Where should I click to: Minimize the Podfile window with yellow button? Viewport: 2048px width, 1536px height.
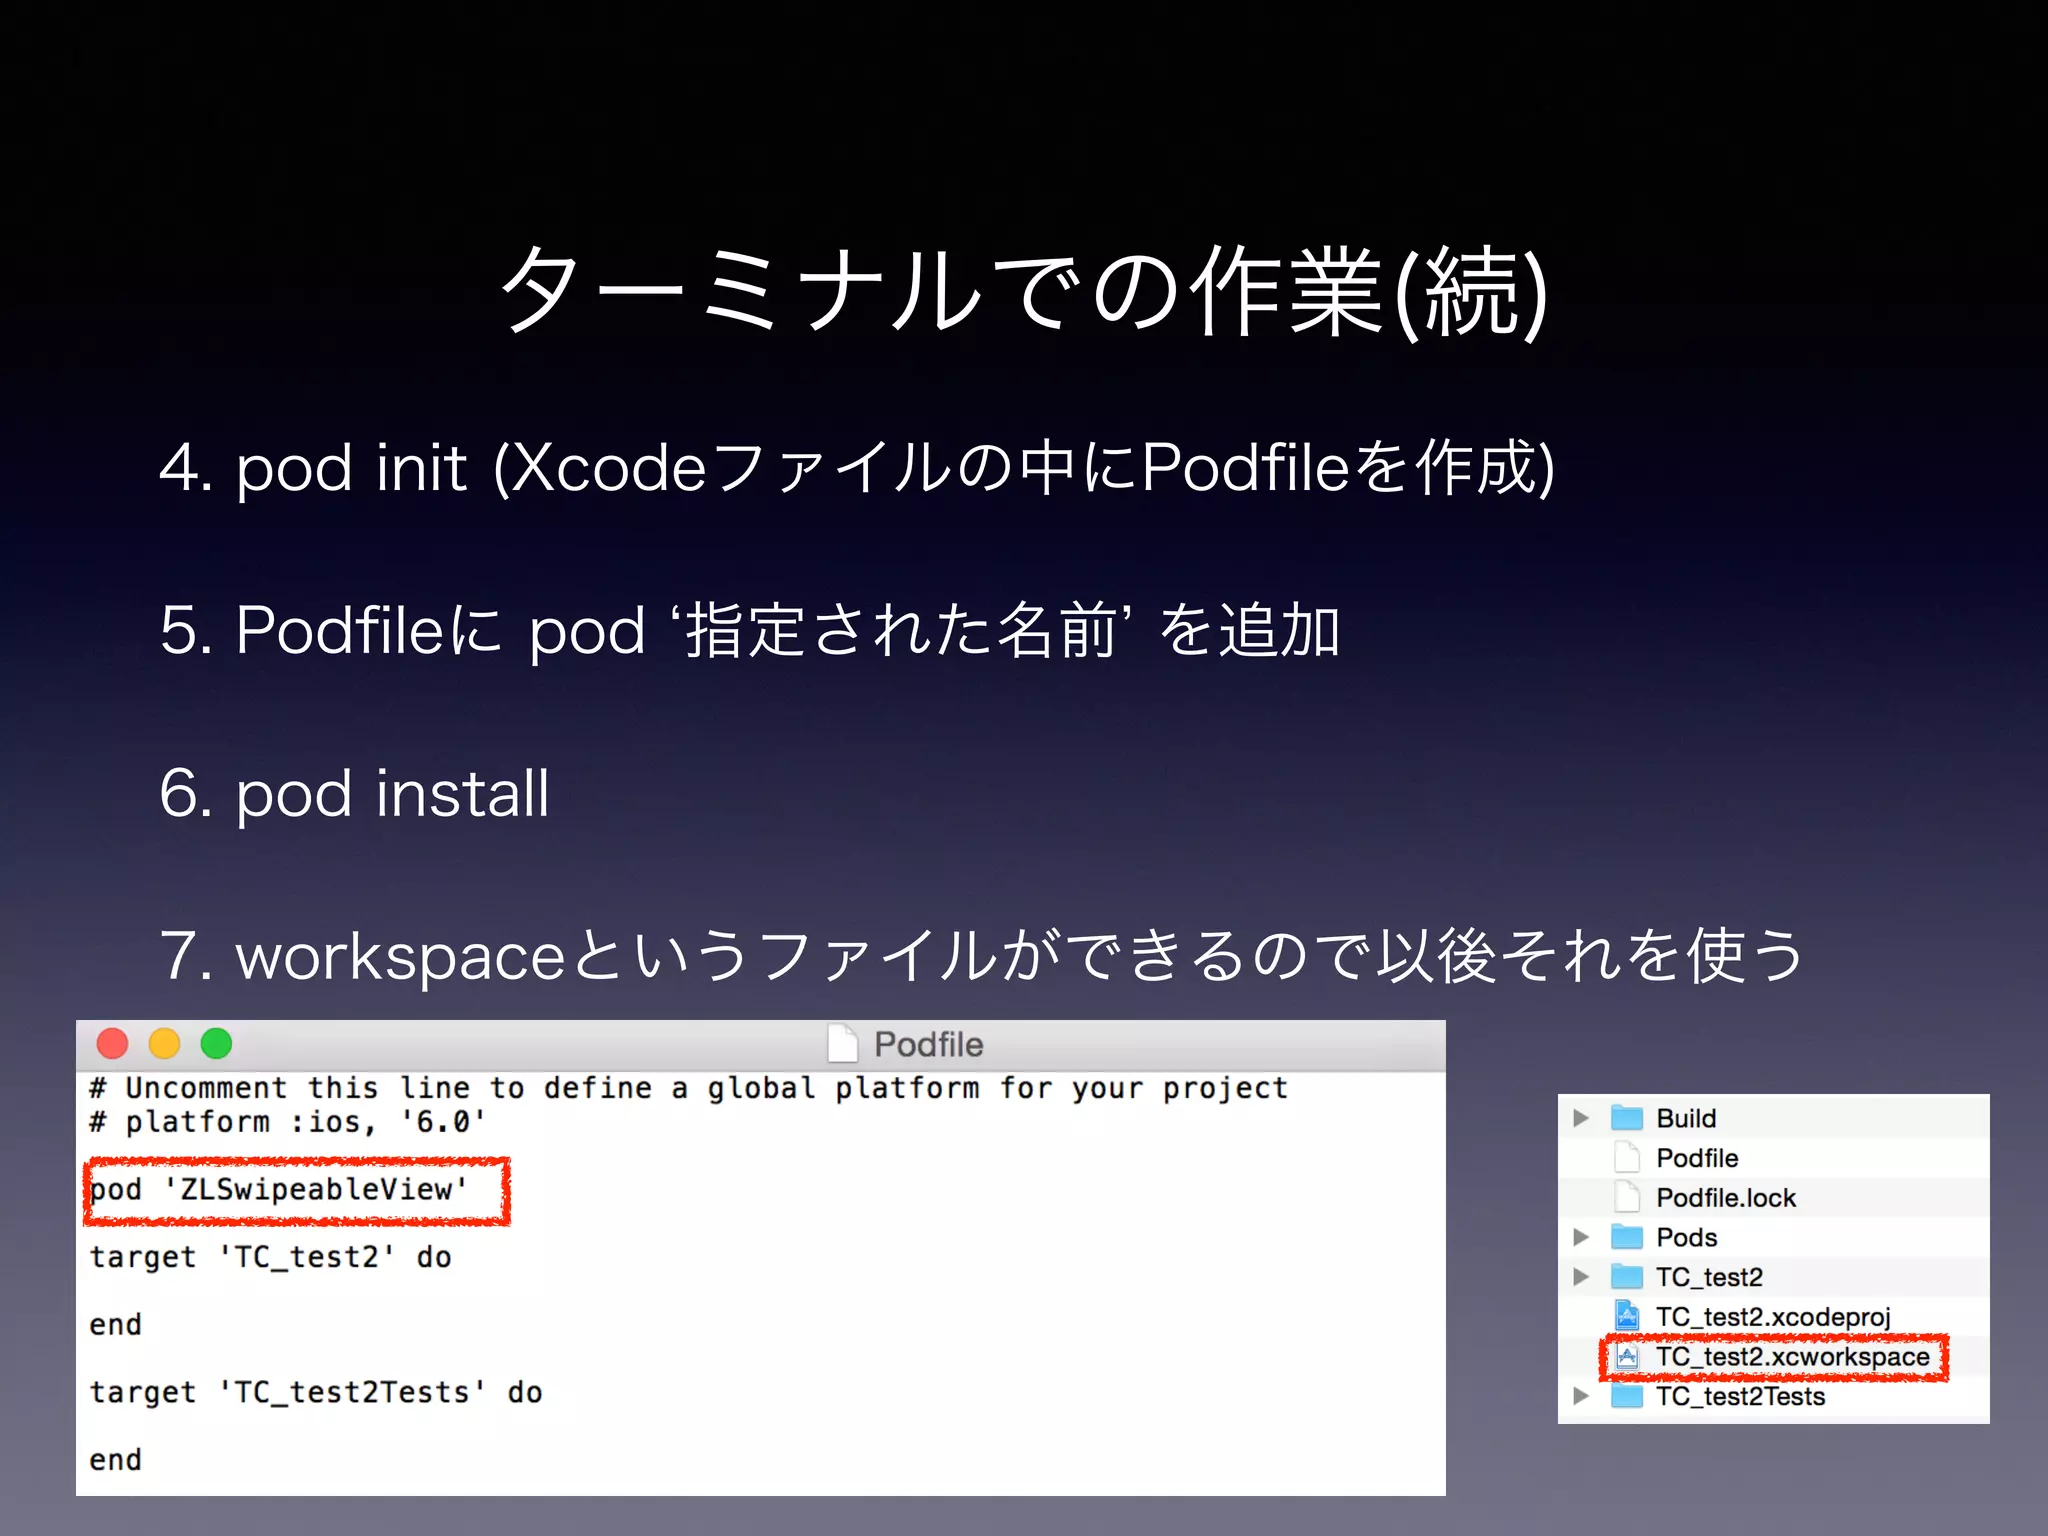[164, 1043]
